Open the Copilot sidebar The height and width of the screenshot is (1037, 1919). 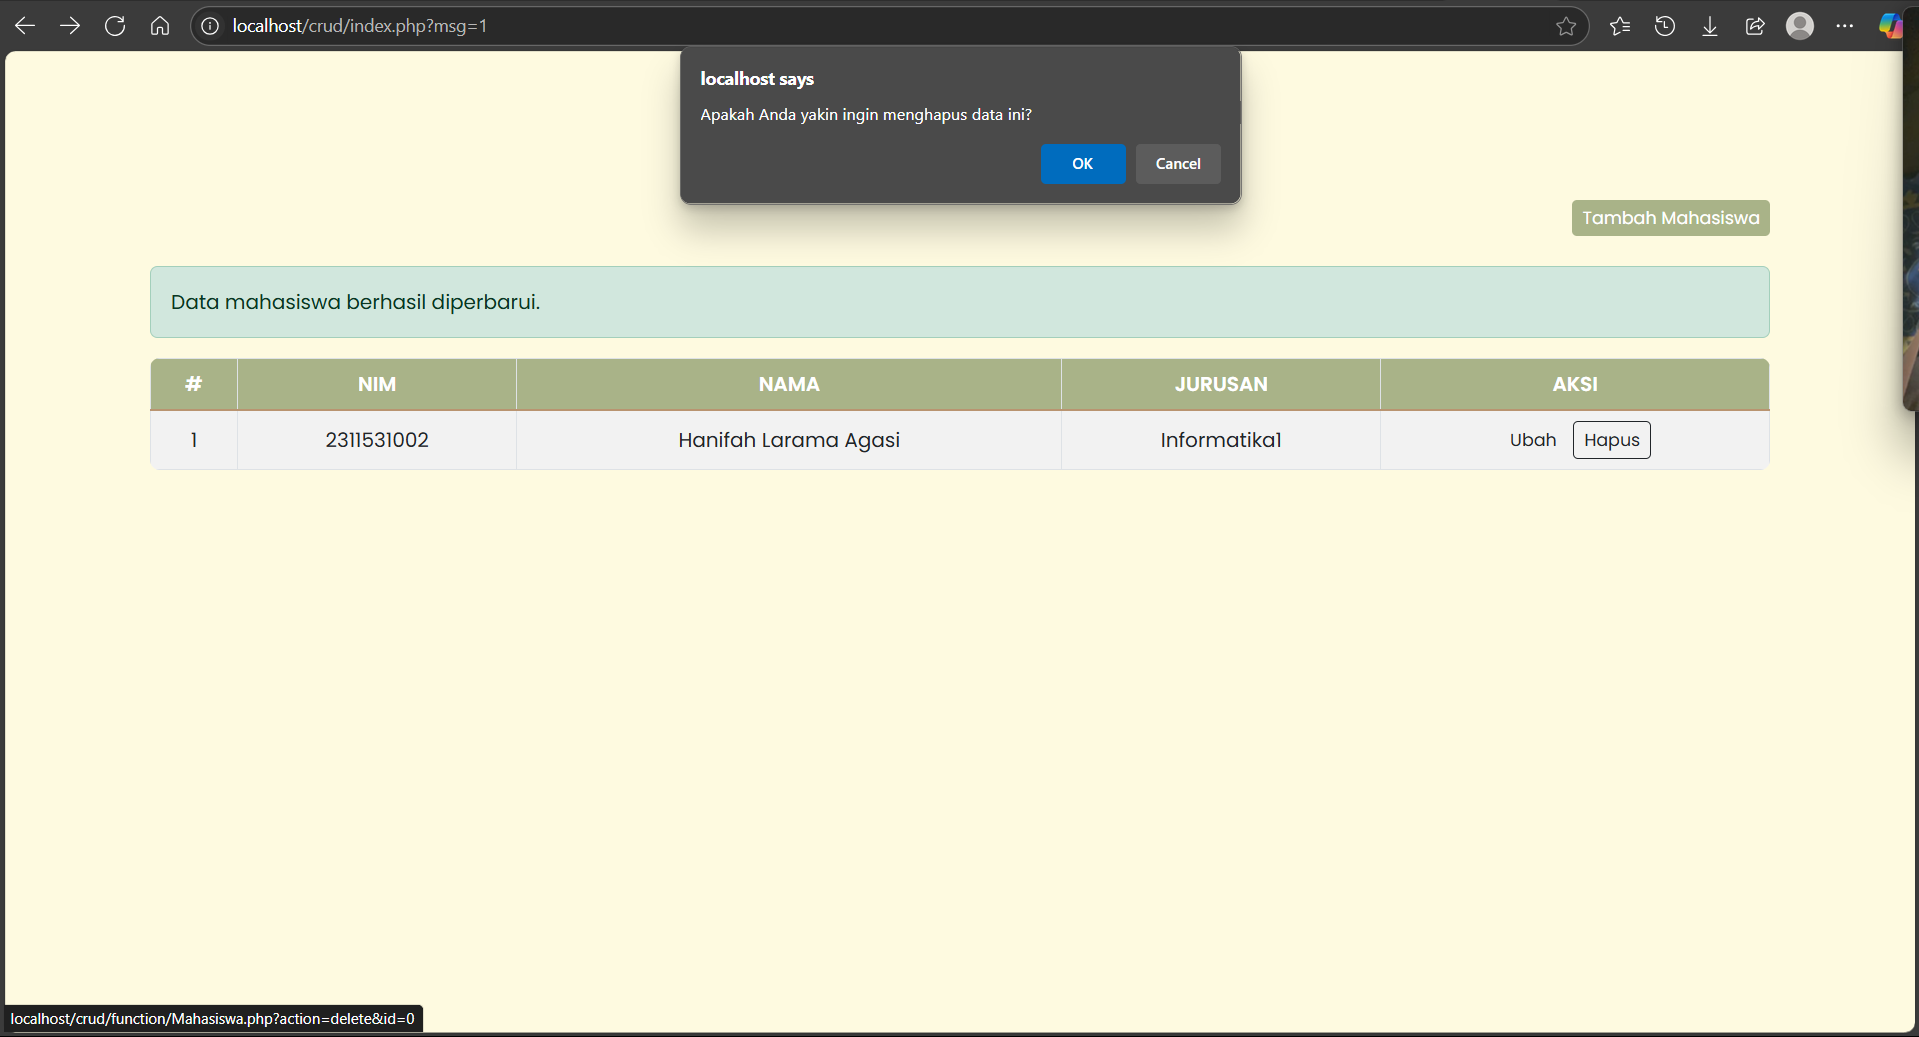(1889, 26)
